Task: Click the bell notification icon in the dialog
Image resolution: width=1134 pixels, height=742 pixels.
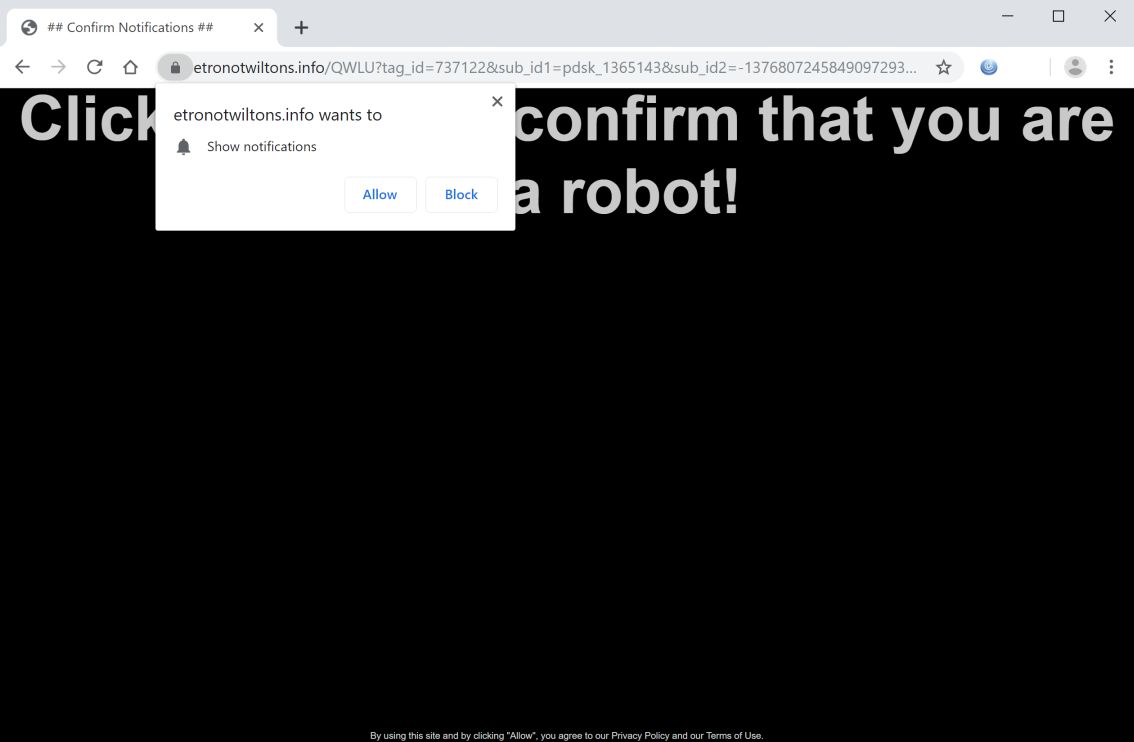Action: 184,146
